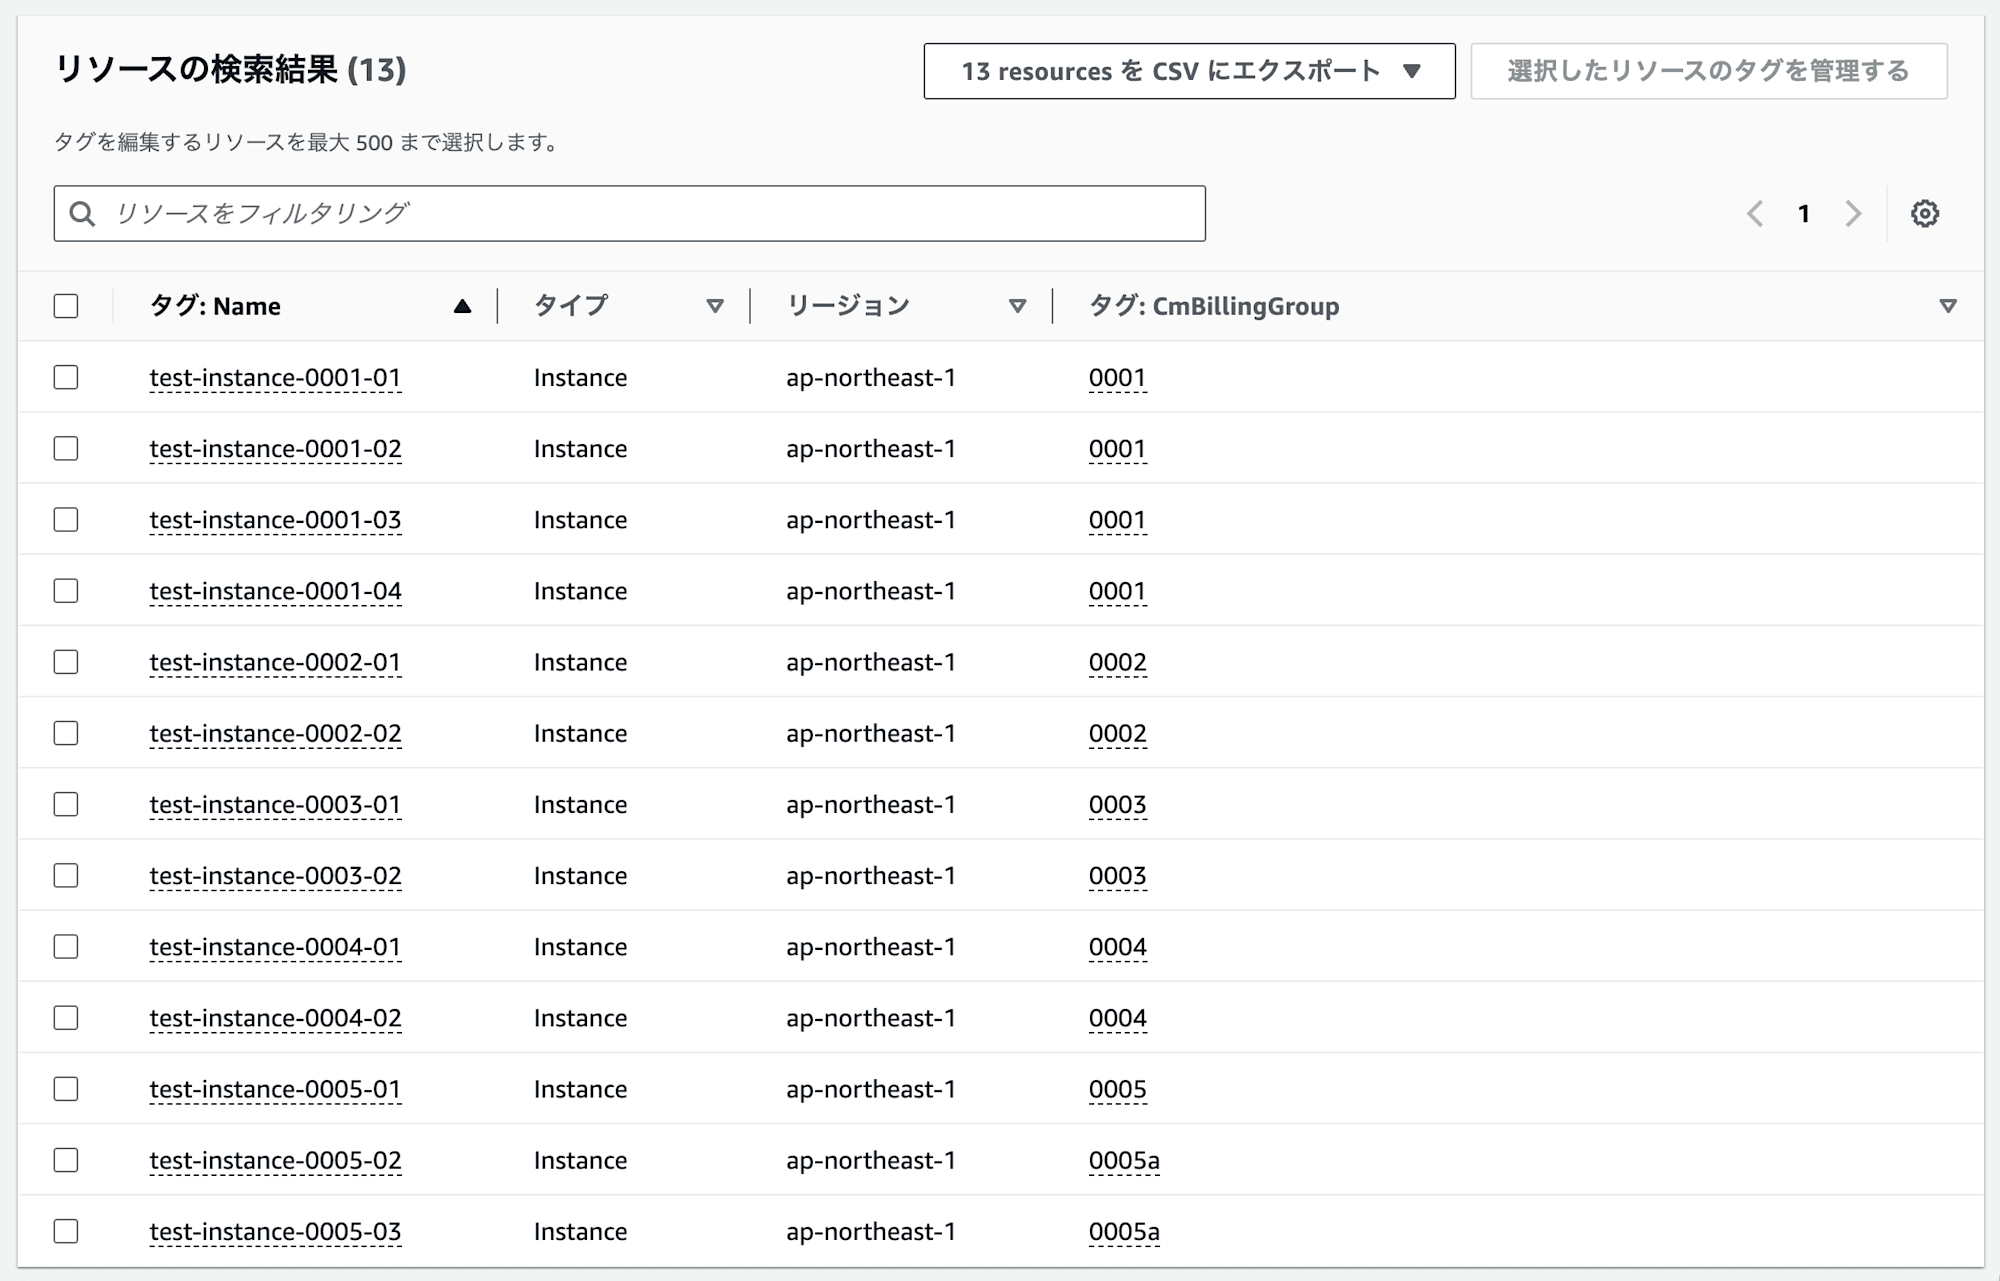Go to next page arrow
This screenshot has width=2000, height=1281.
1853,213
